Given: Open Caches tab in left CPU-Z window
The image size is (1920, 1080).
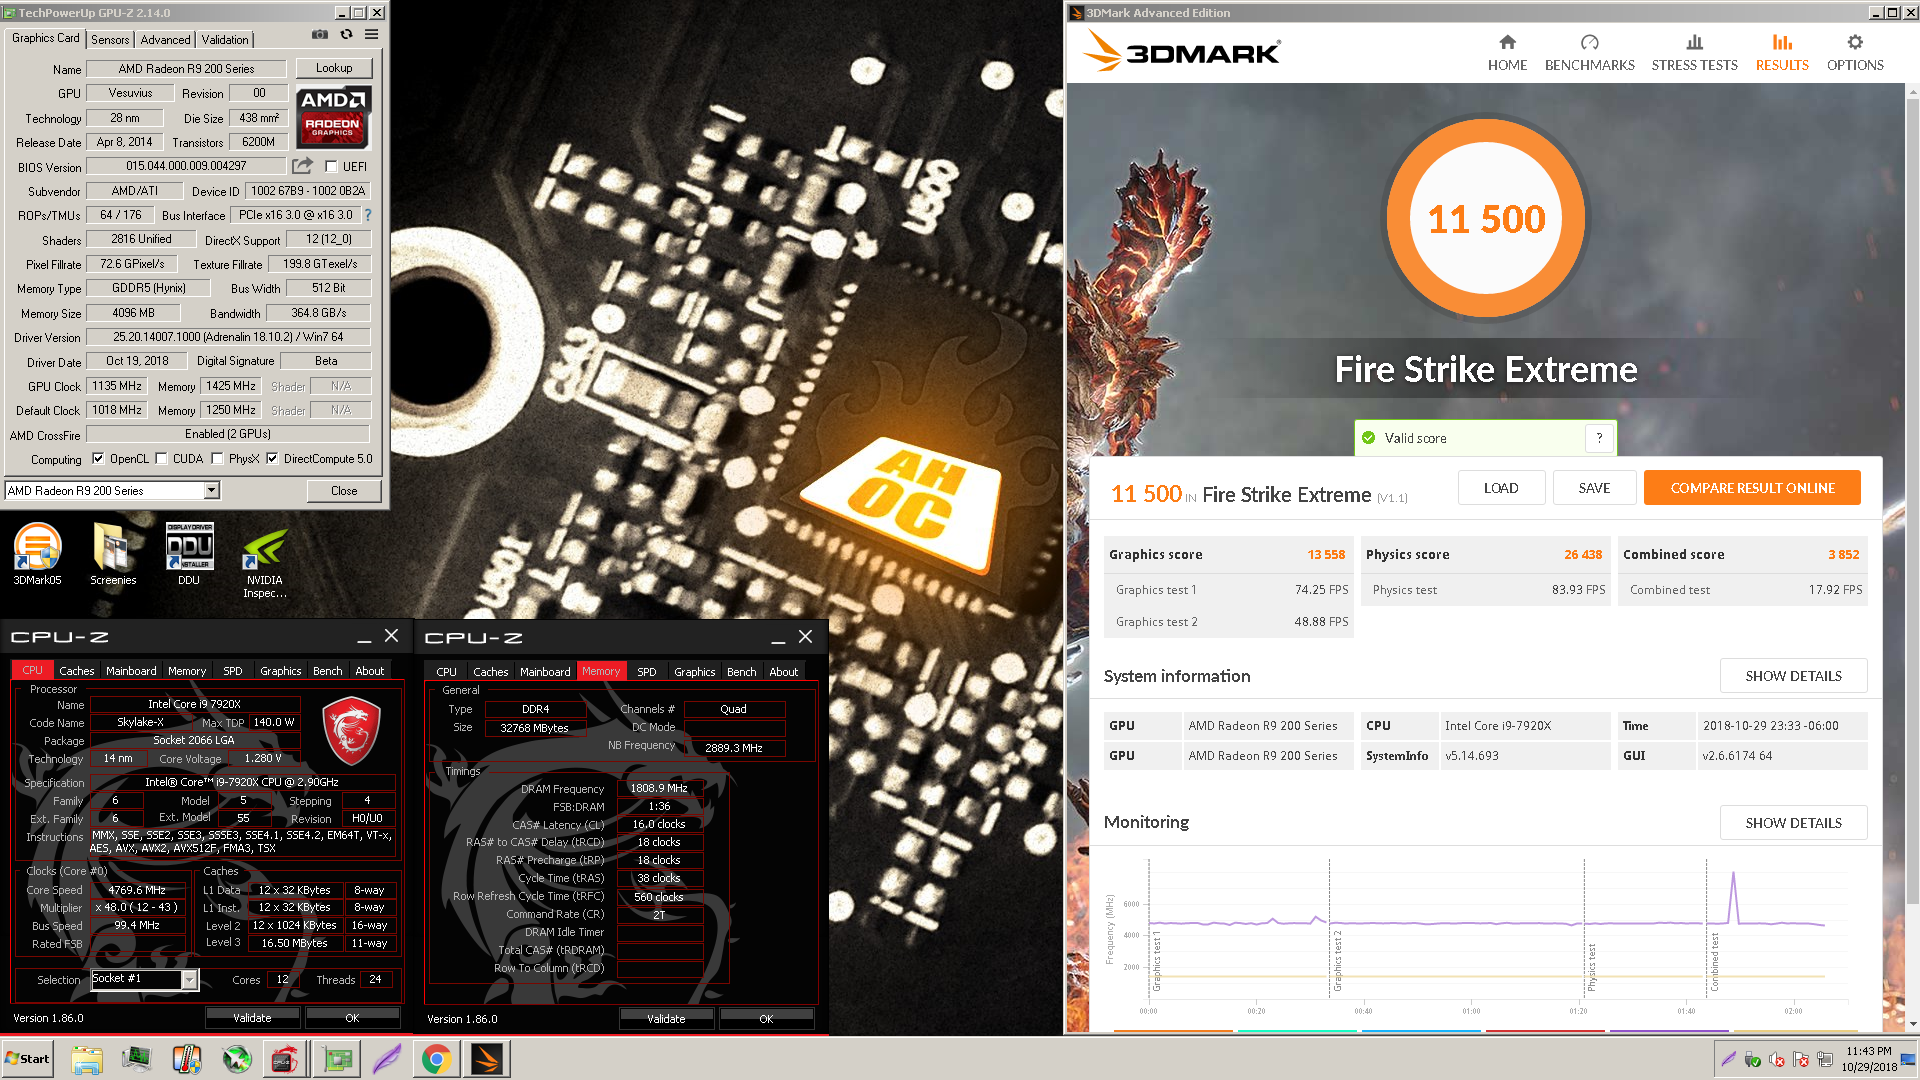Looking at the screenshot, I should point(76,671).
